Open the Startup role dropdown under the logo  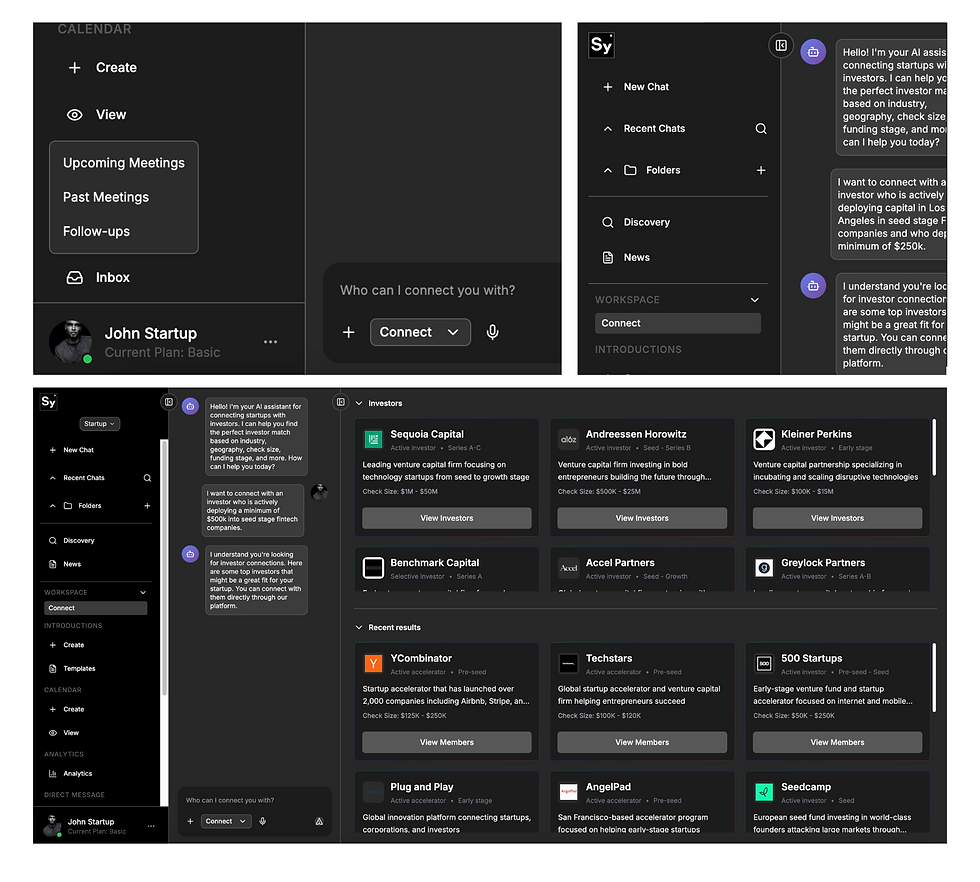click(x=99, y=424)
